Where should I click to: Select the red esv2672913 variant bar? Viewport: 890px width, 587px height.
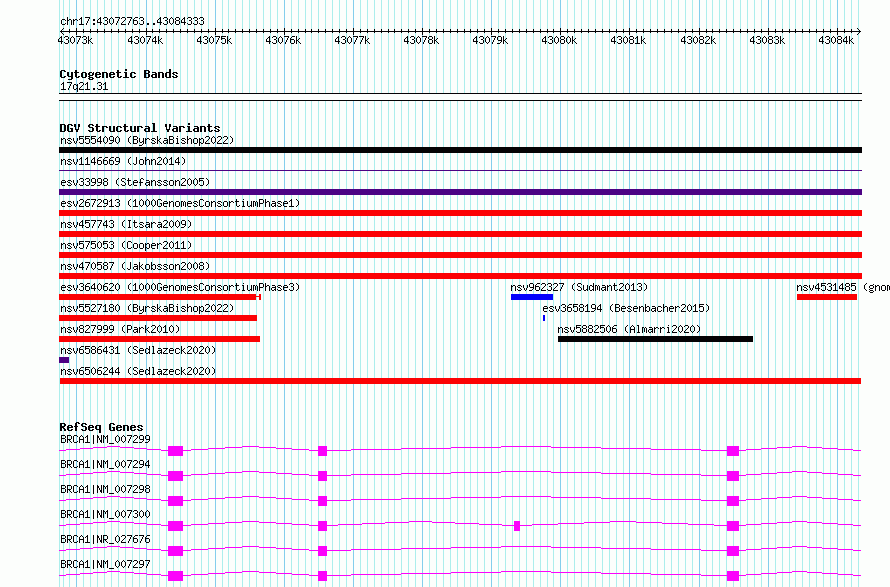[460, 213]
